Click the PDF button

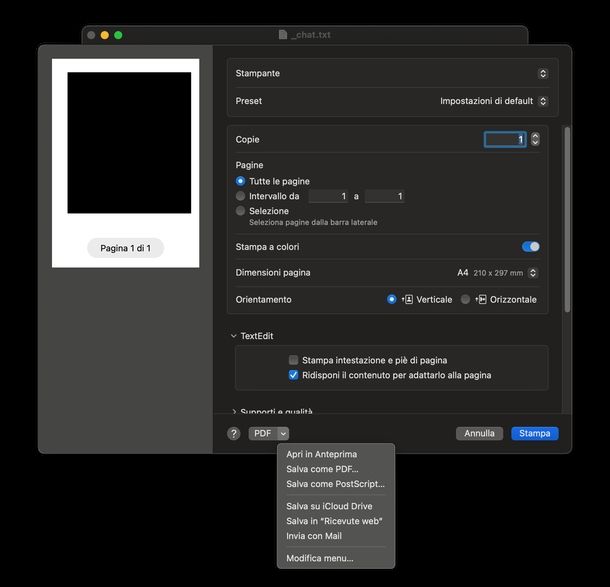tap(263, 433)
